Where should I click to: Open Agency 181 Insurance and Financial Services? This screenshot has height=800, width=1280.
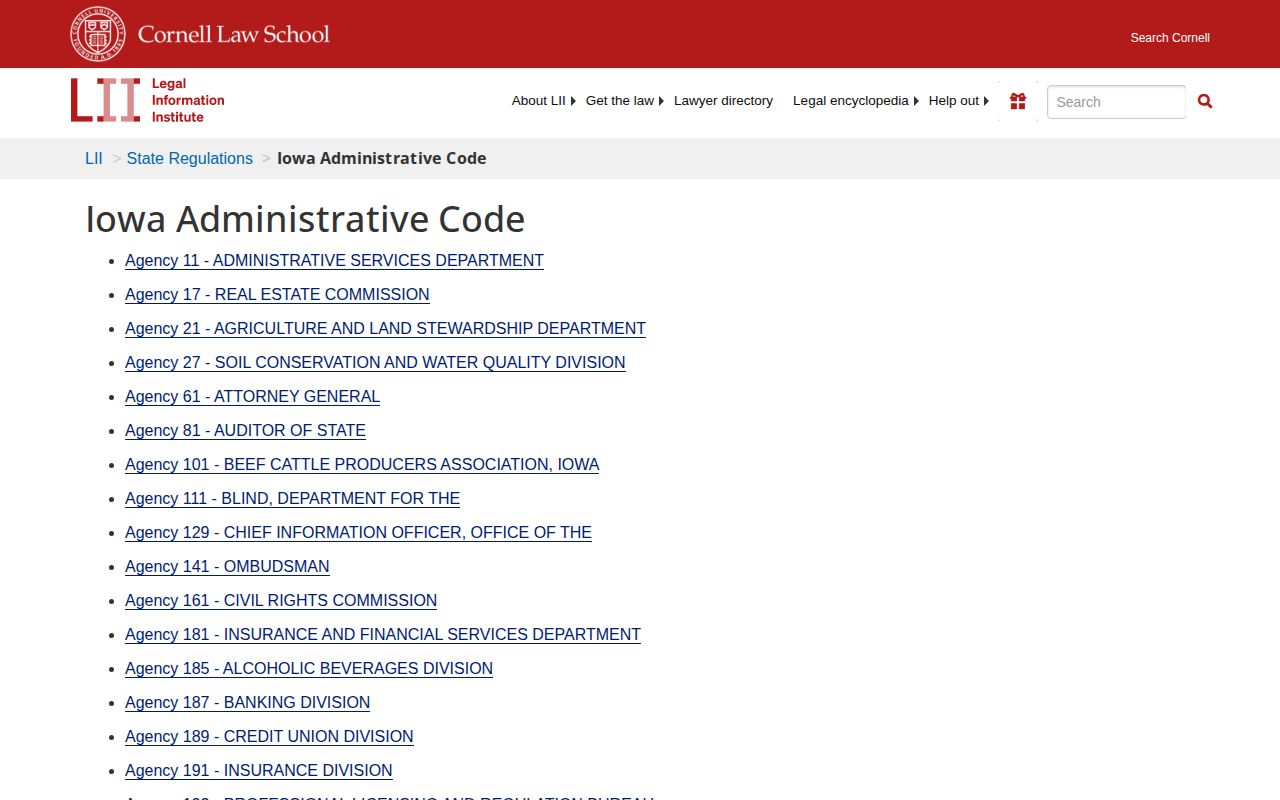coord(383,635)
